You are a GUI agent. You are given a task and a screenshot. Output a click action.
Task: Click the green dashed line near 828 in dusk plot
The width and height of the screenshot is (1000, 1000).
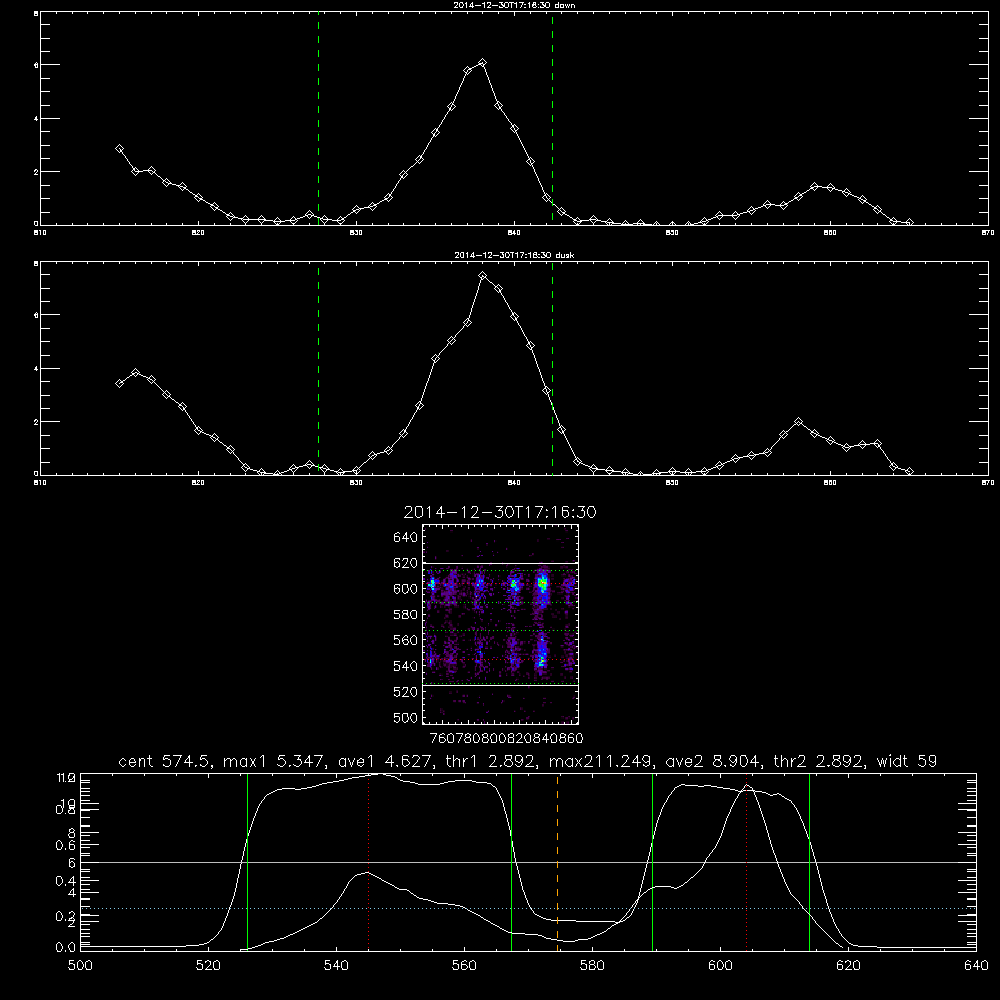(x=318, y=369)
